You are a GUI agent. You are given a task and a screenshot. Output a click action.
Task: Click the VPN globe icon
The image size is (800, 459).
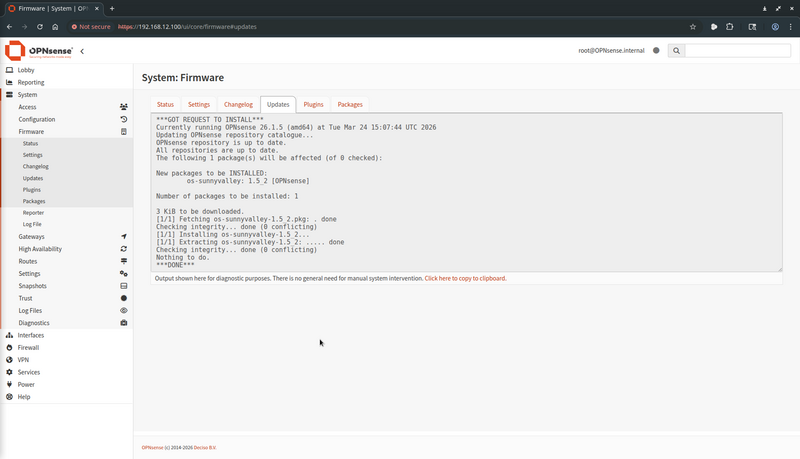click(9, 360)
